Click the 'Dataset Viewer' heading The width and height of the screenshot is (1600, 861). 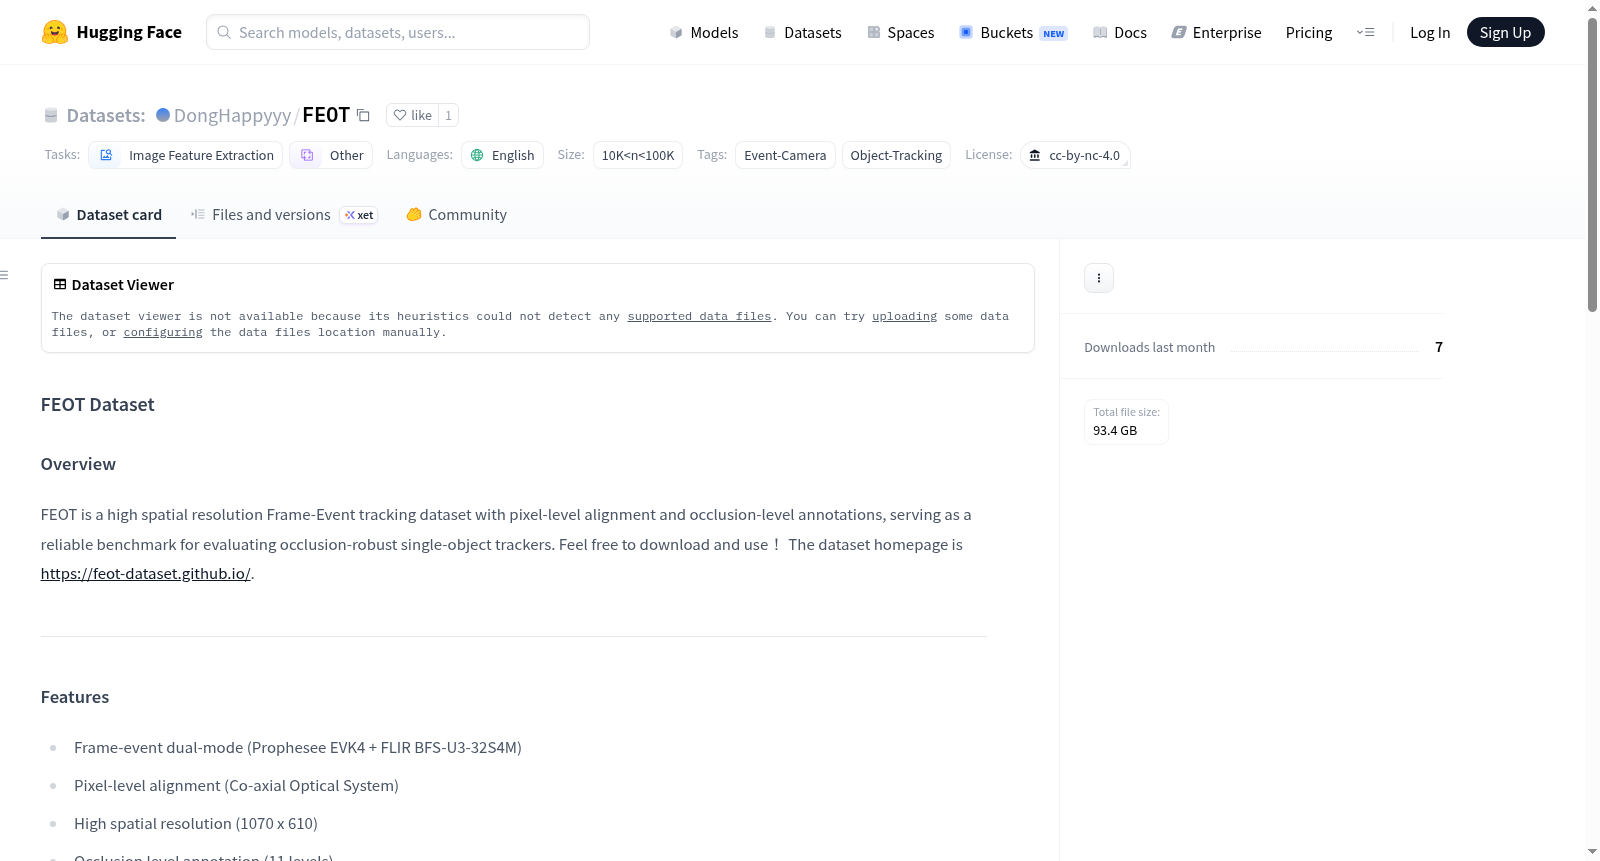tap(123, 285)
